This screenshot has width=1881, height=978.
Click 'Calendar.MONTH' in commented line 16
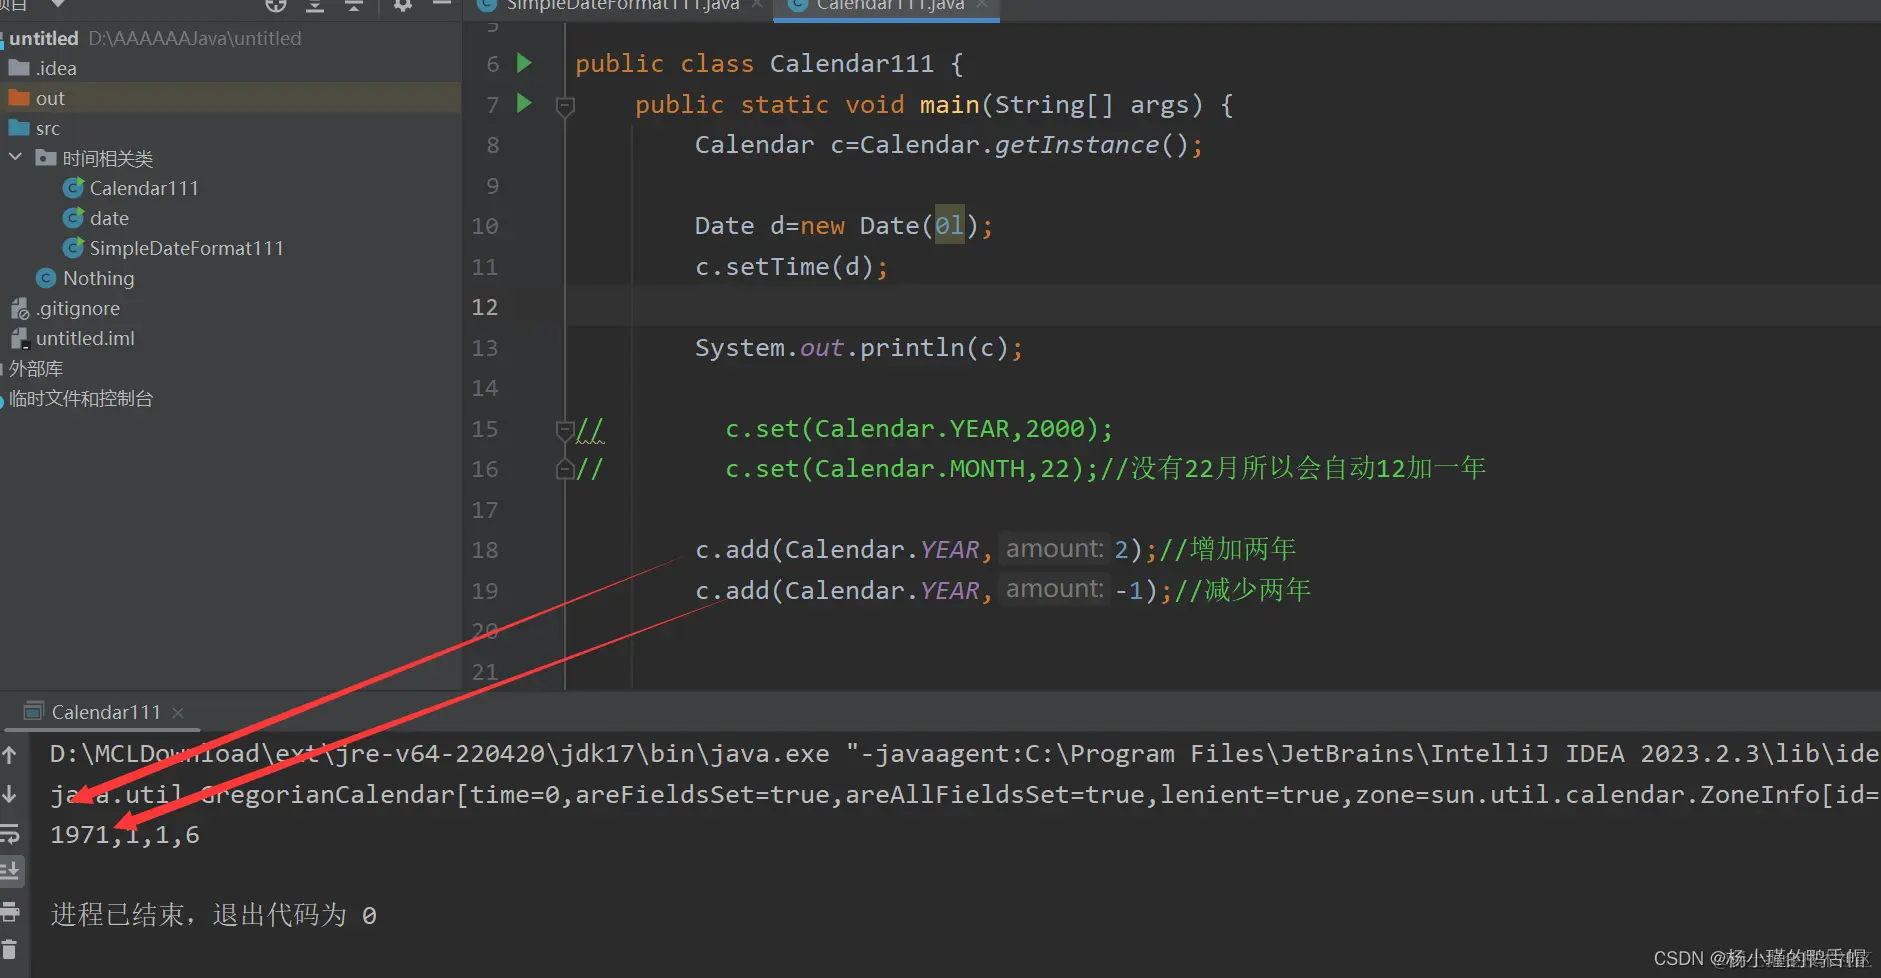919,469
